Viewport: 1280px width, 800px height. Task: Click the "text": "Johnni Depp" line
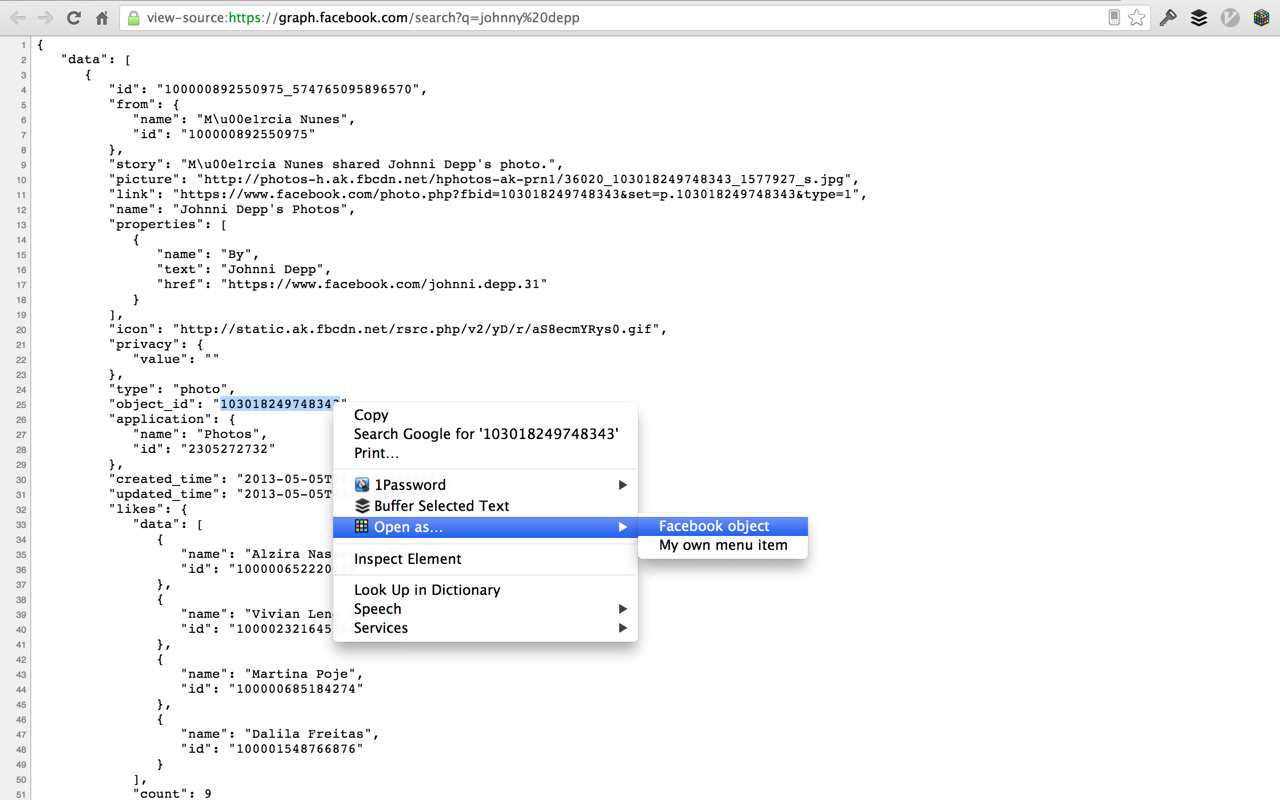tap(244, 269)
